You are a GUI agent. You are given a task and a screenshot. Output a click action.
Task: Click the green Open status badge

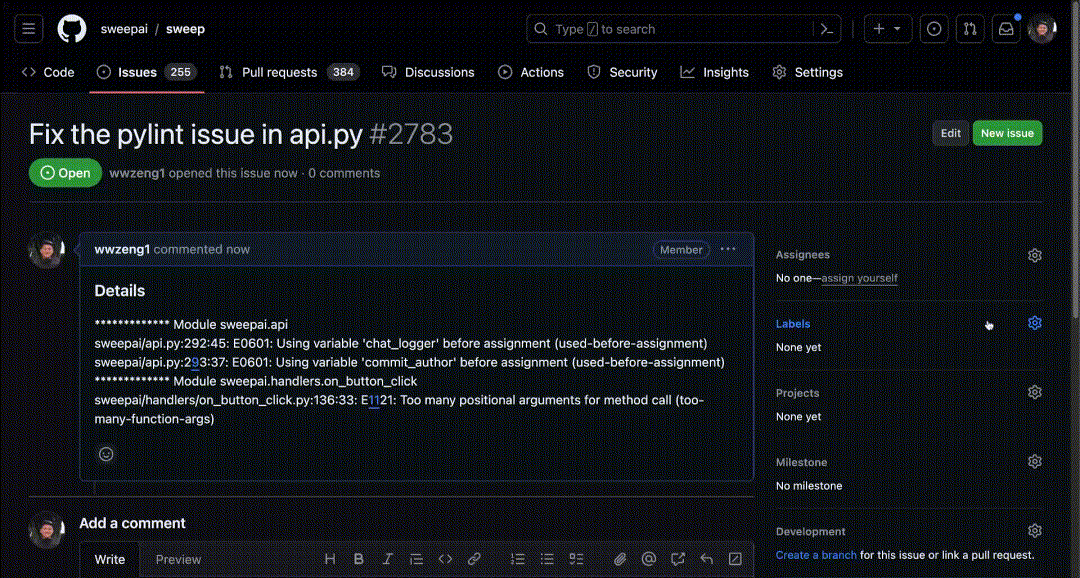(x=65, y=173)
